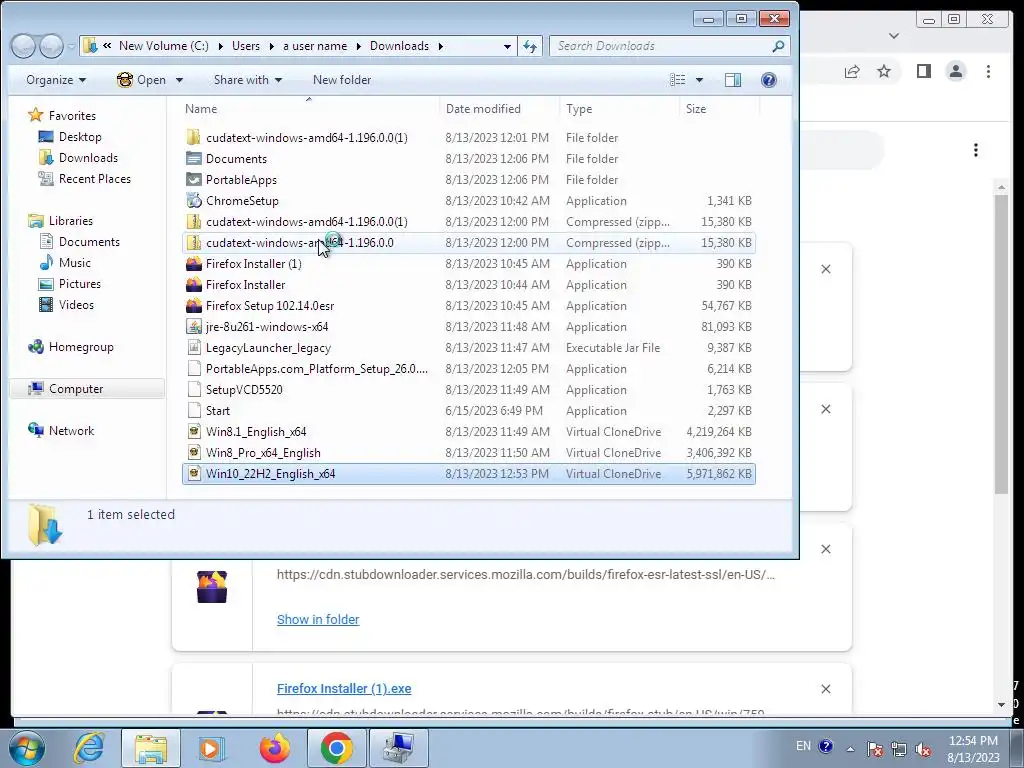The height and width of the screenshot is (768, 1024).
Task: Select Downloads in Favorites pane
Action: click(88, 158)
